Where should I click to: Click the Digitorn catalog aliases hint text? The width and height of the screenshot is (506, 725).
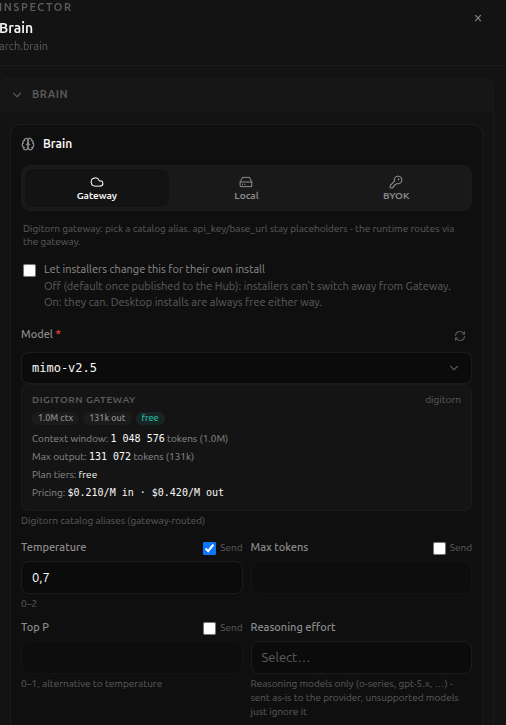click(x=113, y=521)
